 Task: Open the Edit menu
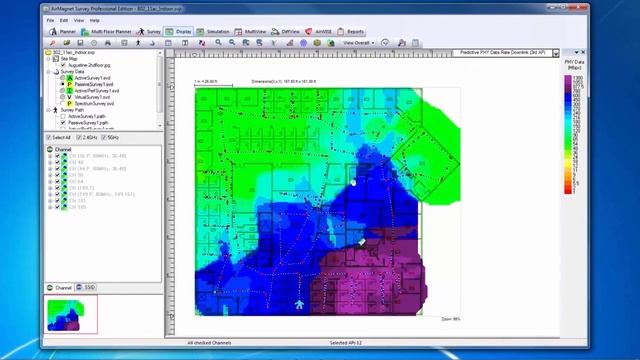click(x=64, y=20)
